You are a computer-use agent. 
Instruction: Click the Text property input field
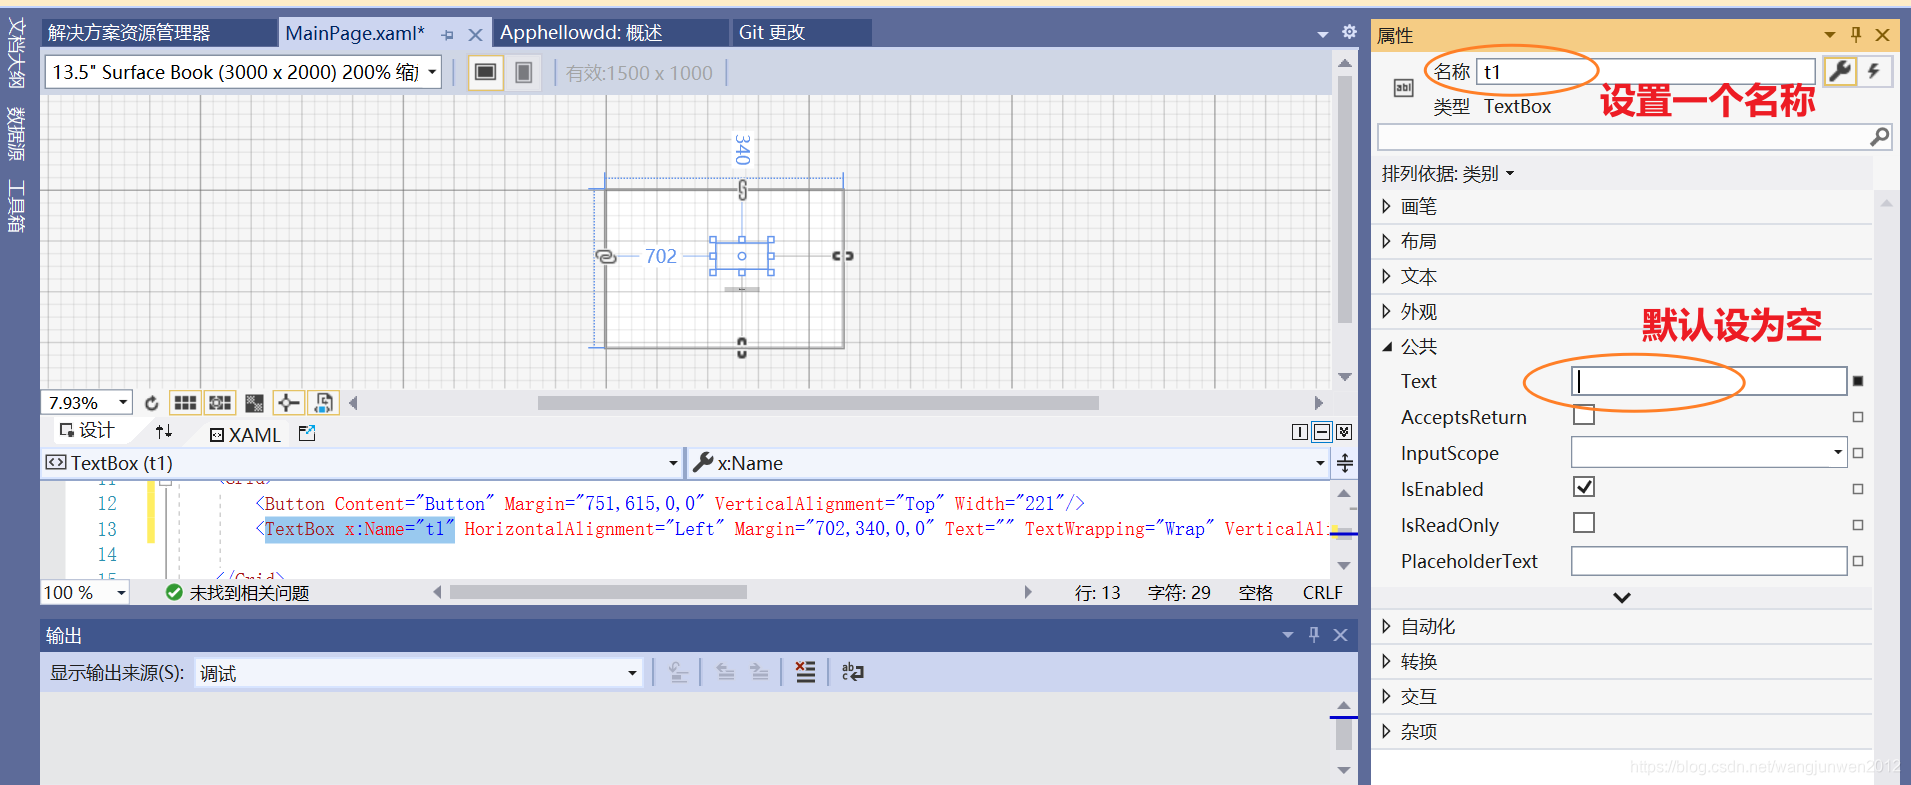pyautogui.click(x=1709, y=381)
